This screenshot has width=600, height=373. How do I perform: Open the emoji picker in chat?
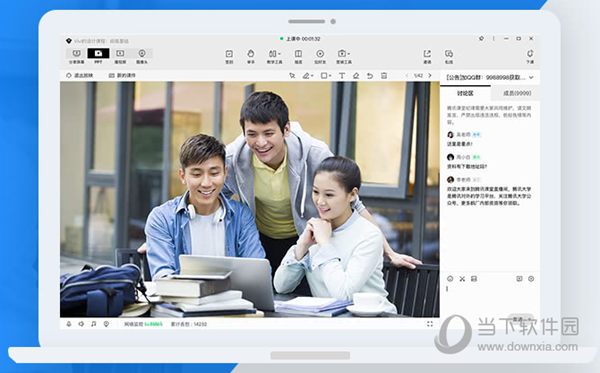(x=450, y=279)
